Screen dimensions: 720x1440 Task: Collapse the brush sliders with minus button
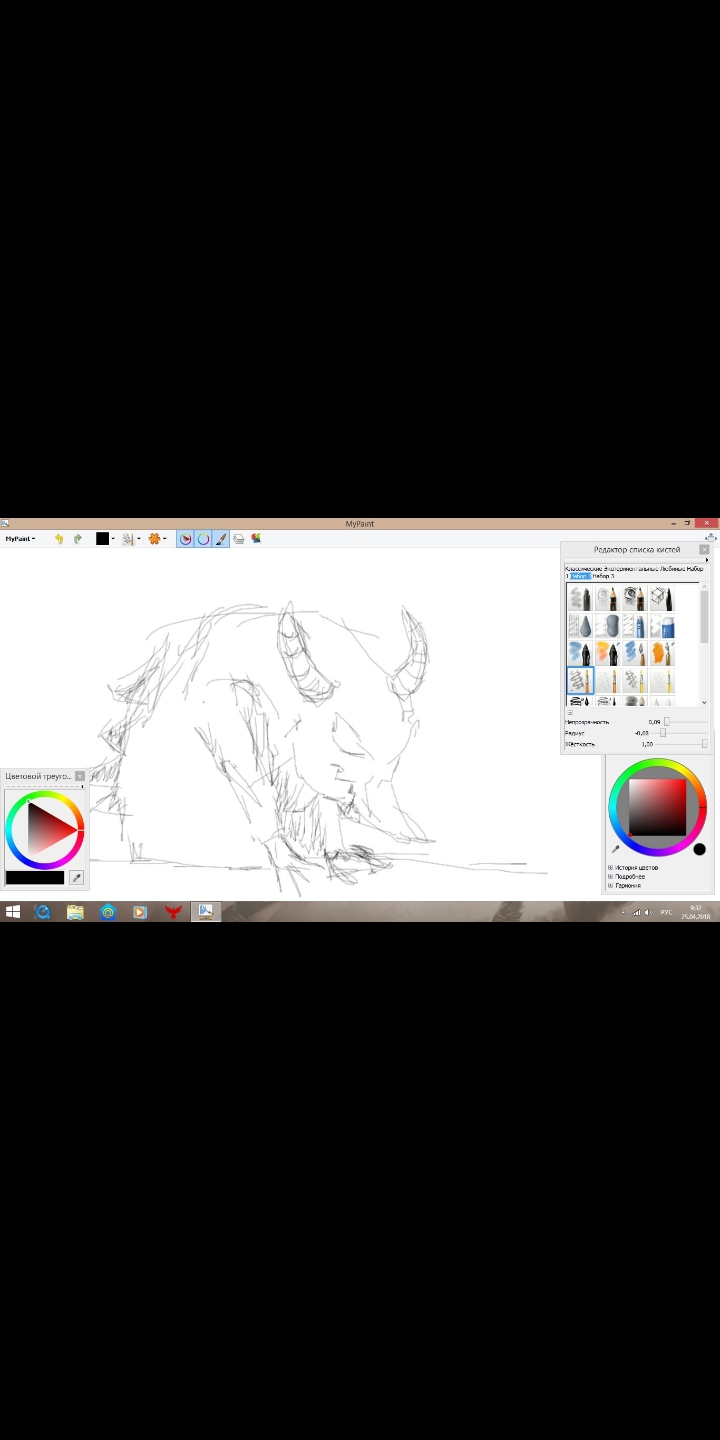(570, 712)
